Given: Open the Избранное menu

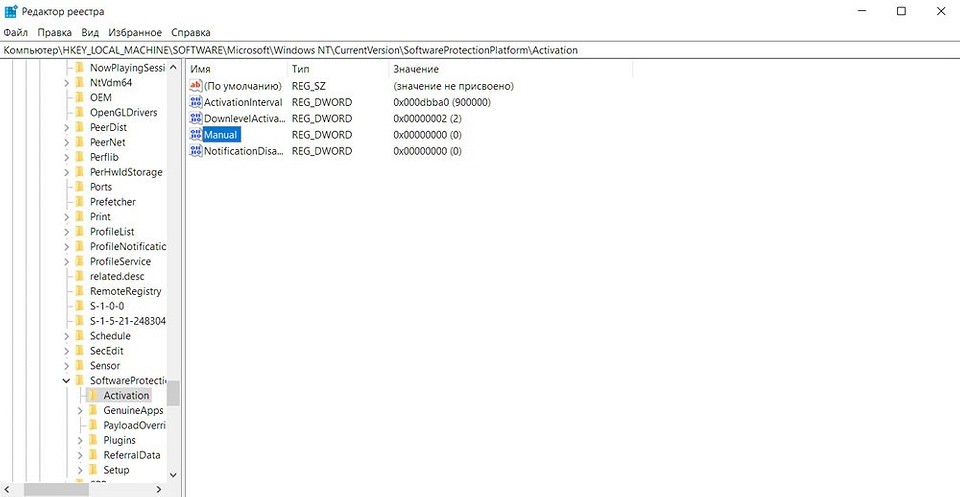Looking at the screenshot, I should point(135,32).
